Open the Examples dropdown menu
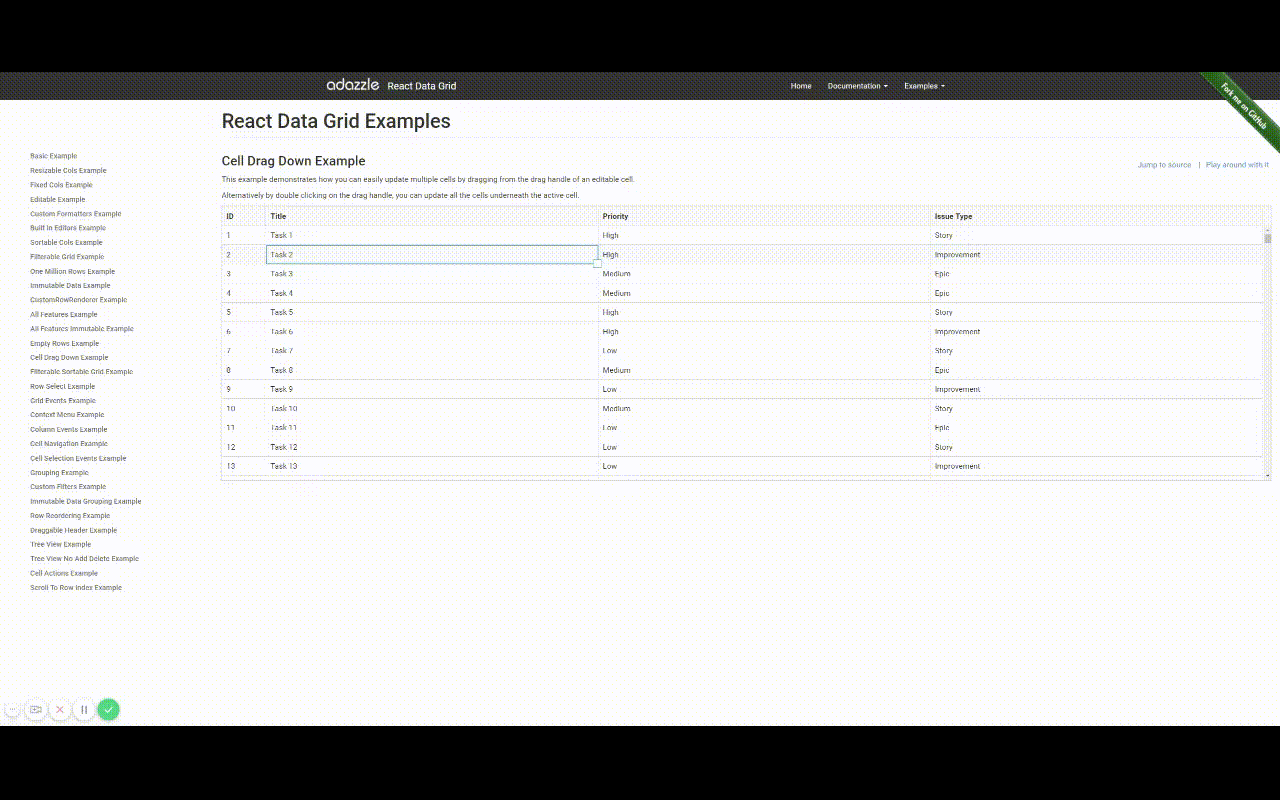 (x=924, y=86)
